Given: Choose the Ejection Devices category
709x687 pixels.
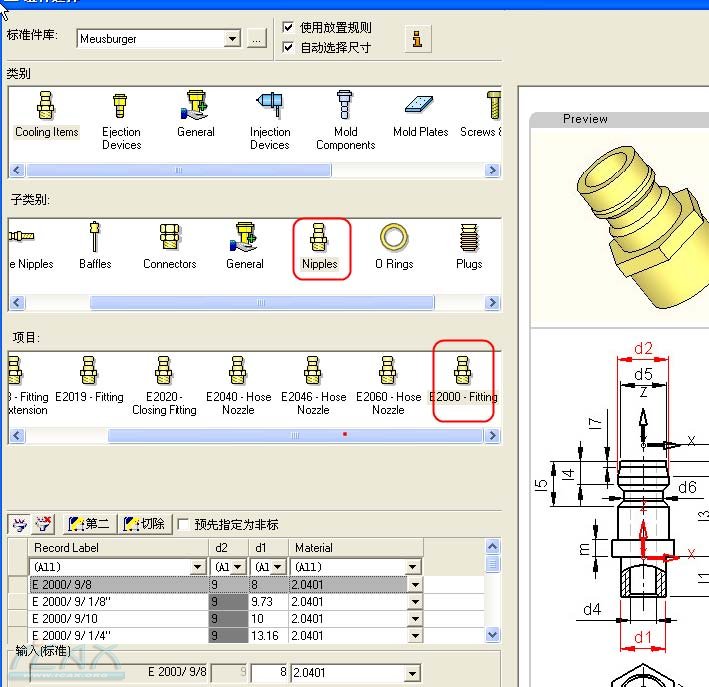Looking at the screenshot, I should tap(121, 119).
